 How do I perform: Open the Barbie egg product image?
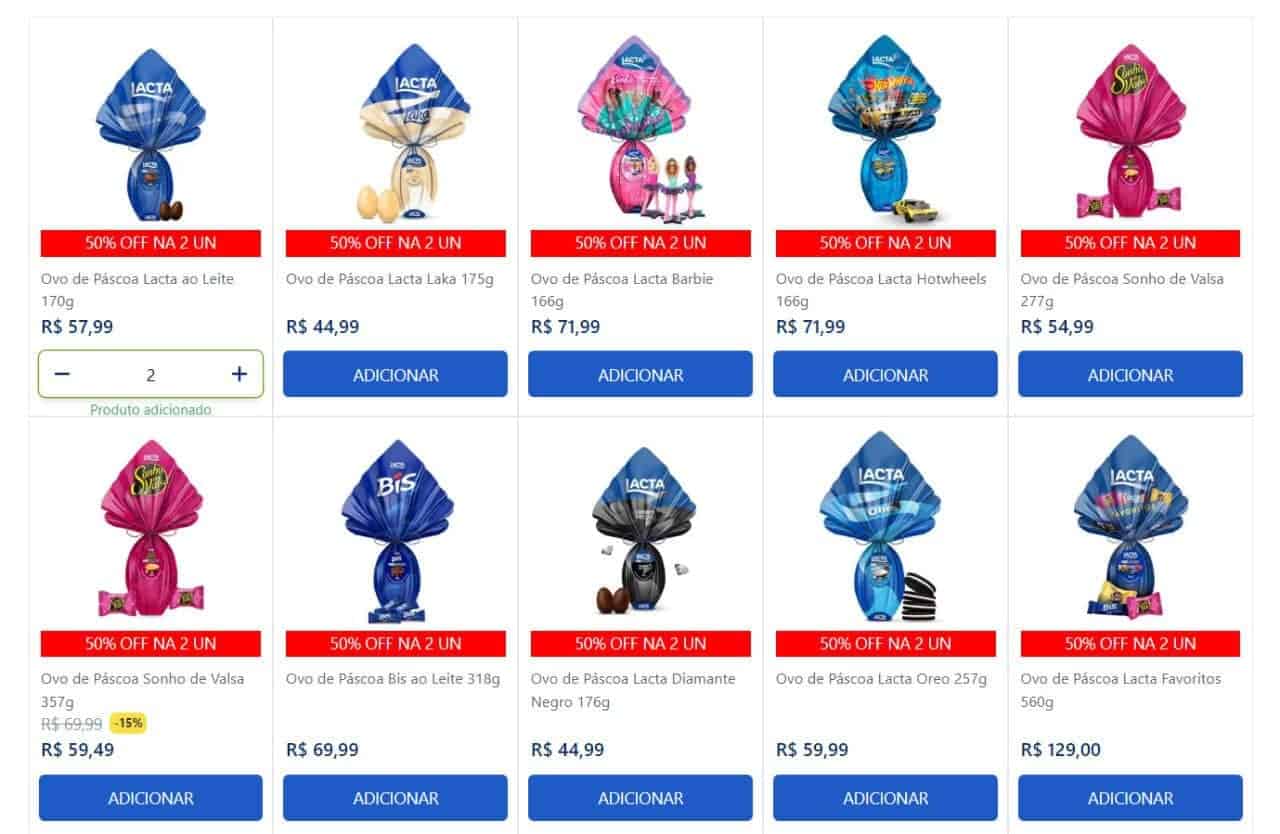(643, 128)
